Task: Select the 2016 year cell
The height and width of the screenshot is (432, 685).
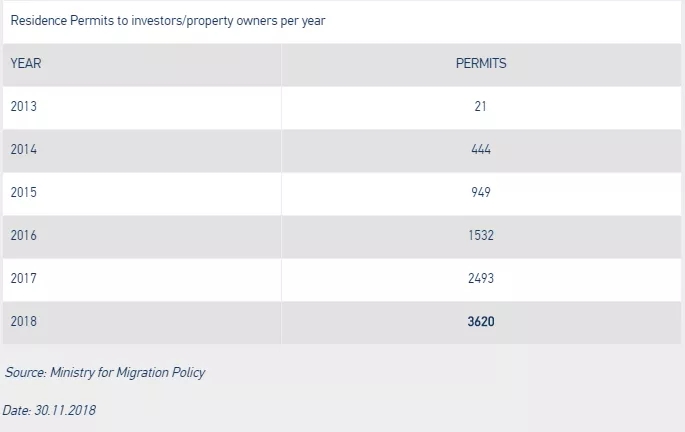Action: pos(24,235)
